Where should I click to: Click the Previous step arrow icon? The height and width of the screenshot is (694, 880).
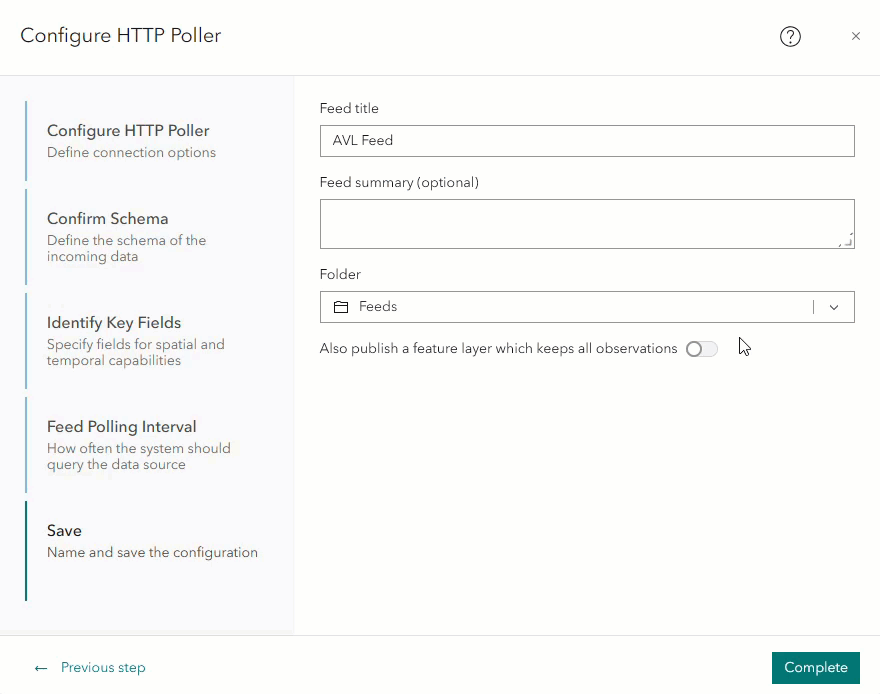click(41, 668)
